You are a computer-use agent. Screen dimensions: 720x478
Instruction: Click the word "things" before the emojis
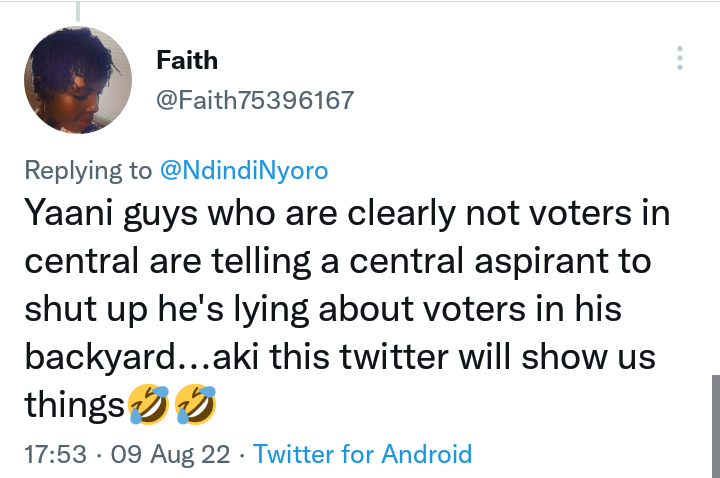[74, 405]
